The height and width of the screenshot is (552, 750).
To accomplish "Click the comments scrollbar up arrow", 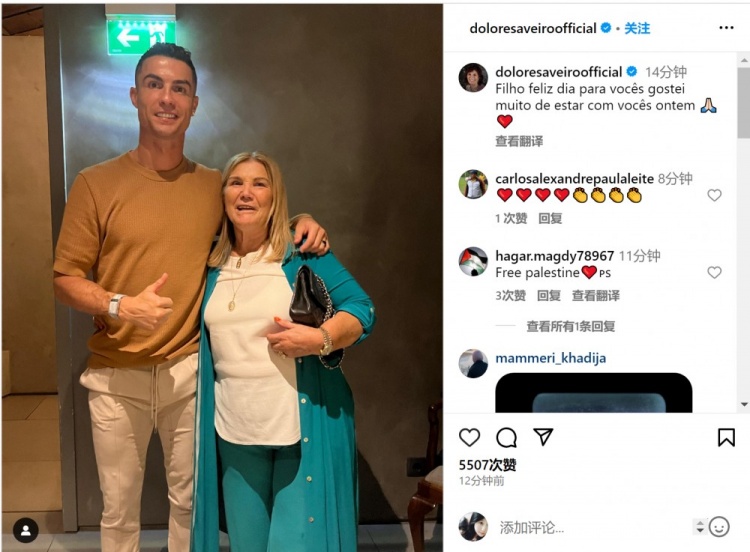I will [x=744, y=60].
